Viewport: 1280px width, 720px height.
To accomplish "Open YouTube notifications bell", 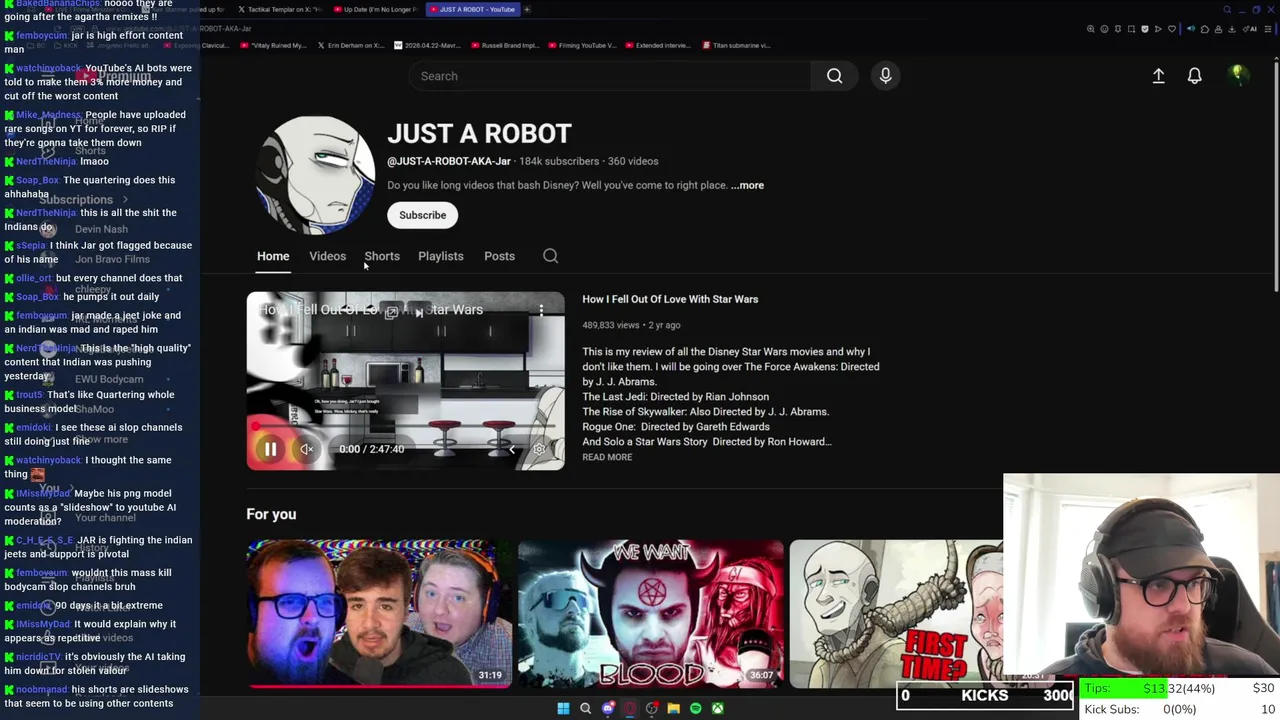I will pyautogui.click(x=1194, y=76).
